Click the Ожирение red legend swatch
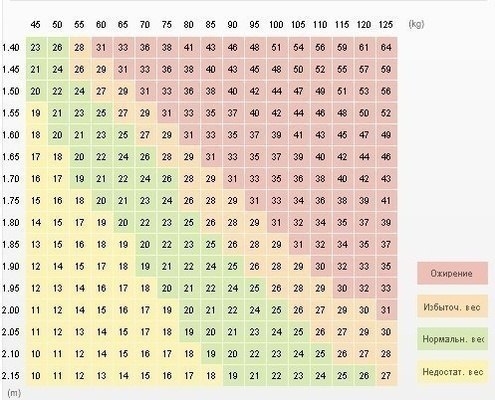The height and width of the screenshot is (400, 495). [452, 273]
